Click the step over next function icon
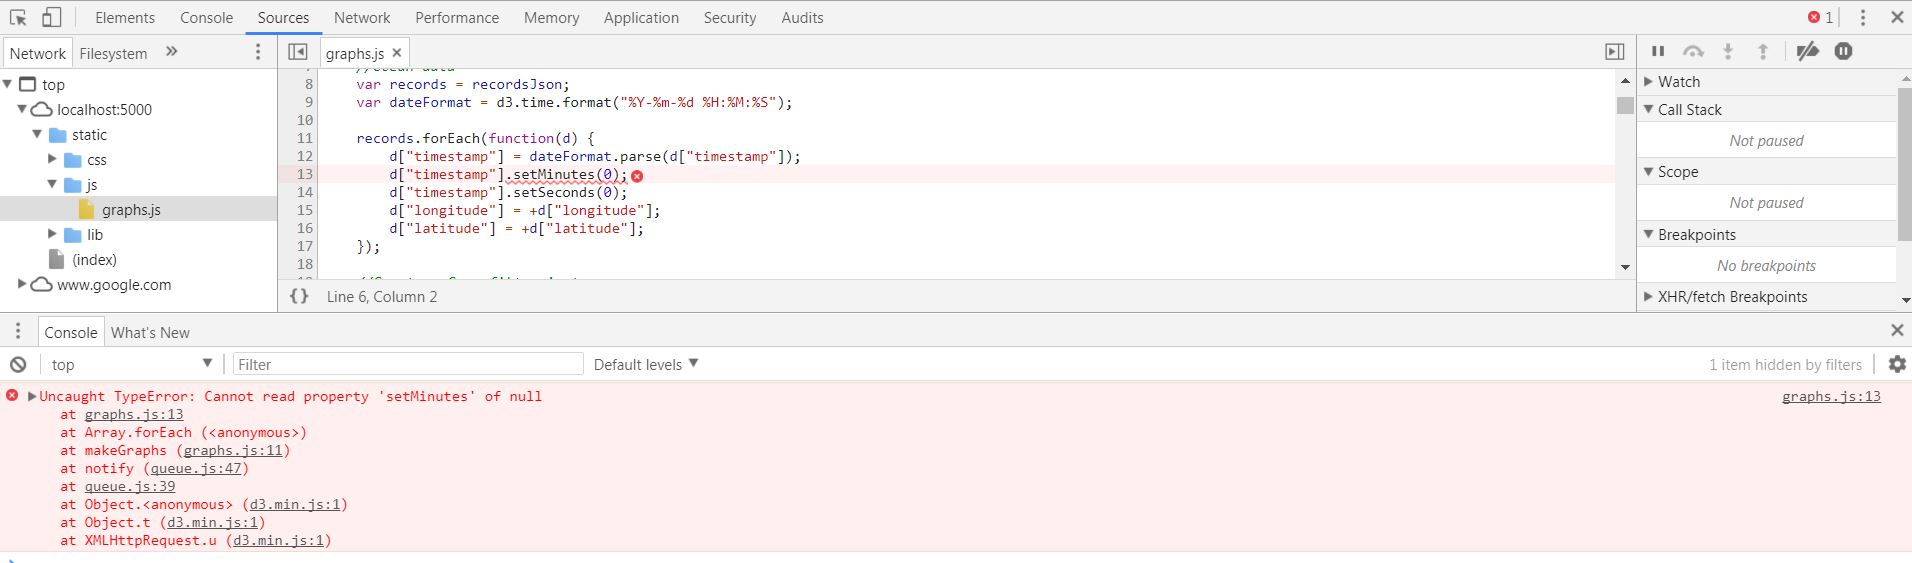This screenshot has width=1912, height=563. click(1693, 51)
